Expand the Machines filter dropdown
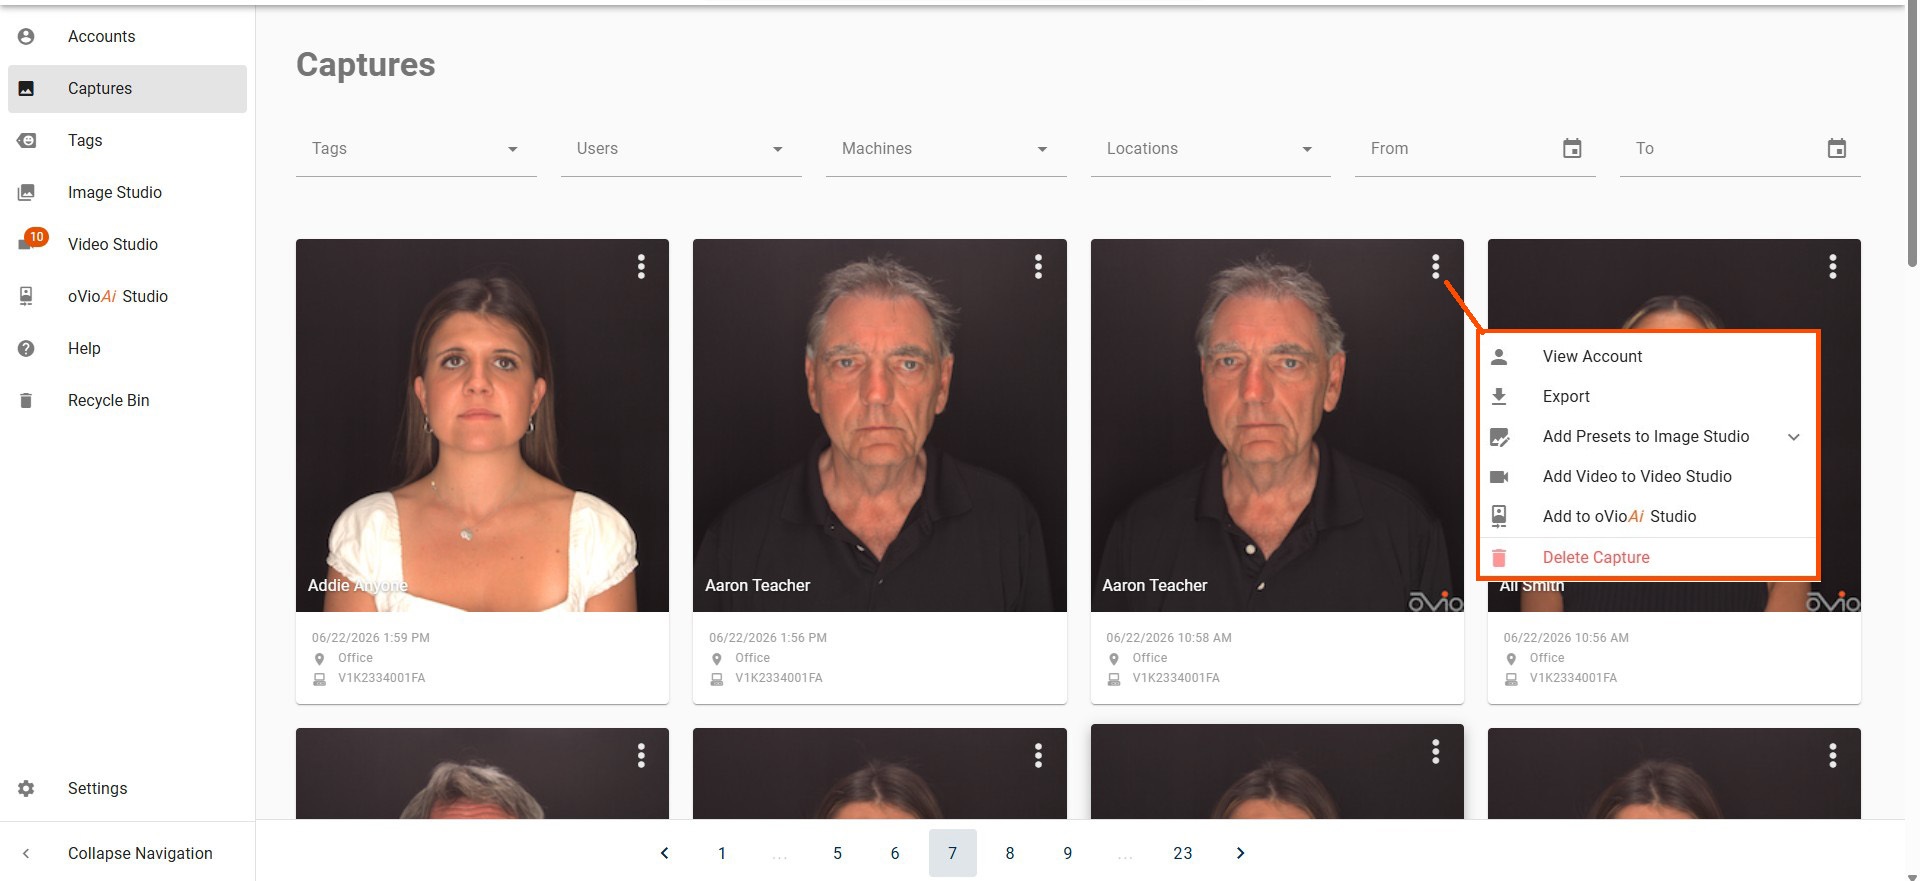Image resolution: width=1920 pixels, height=881 pixels. coord(946,149)
